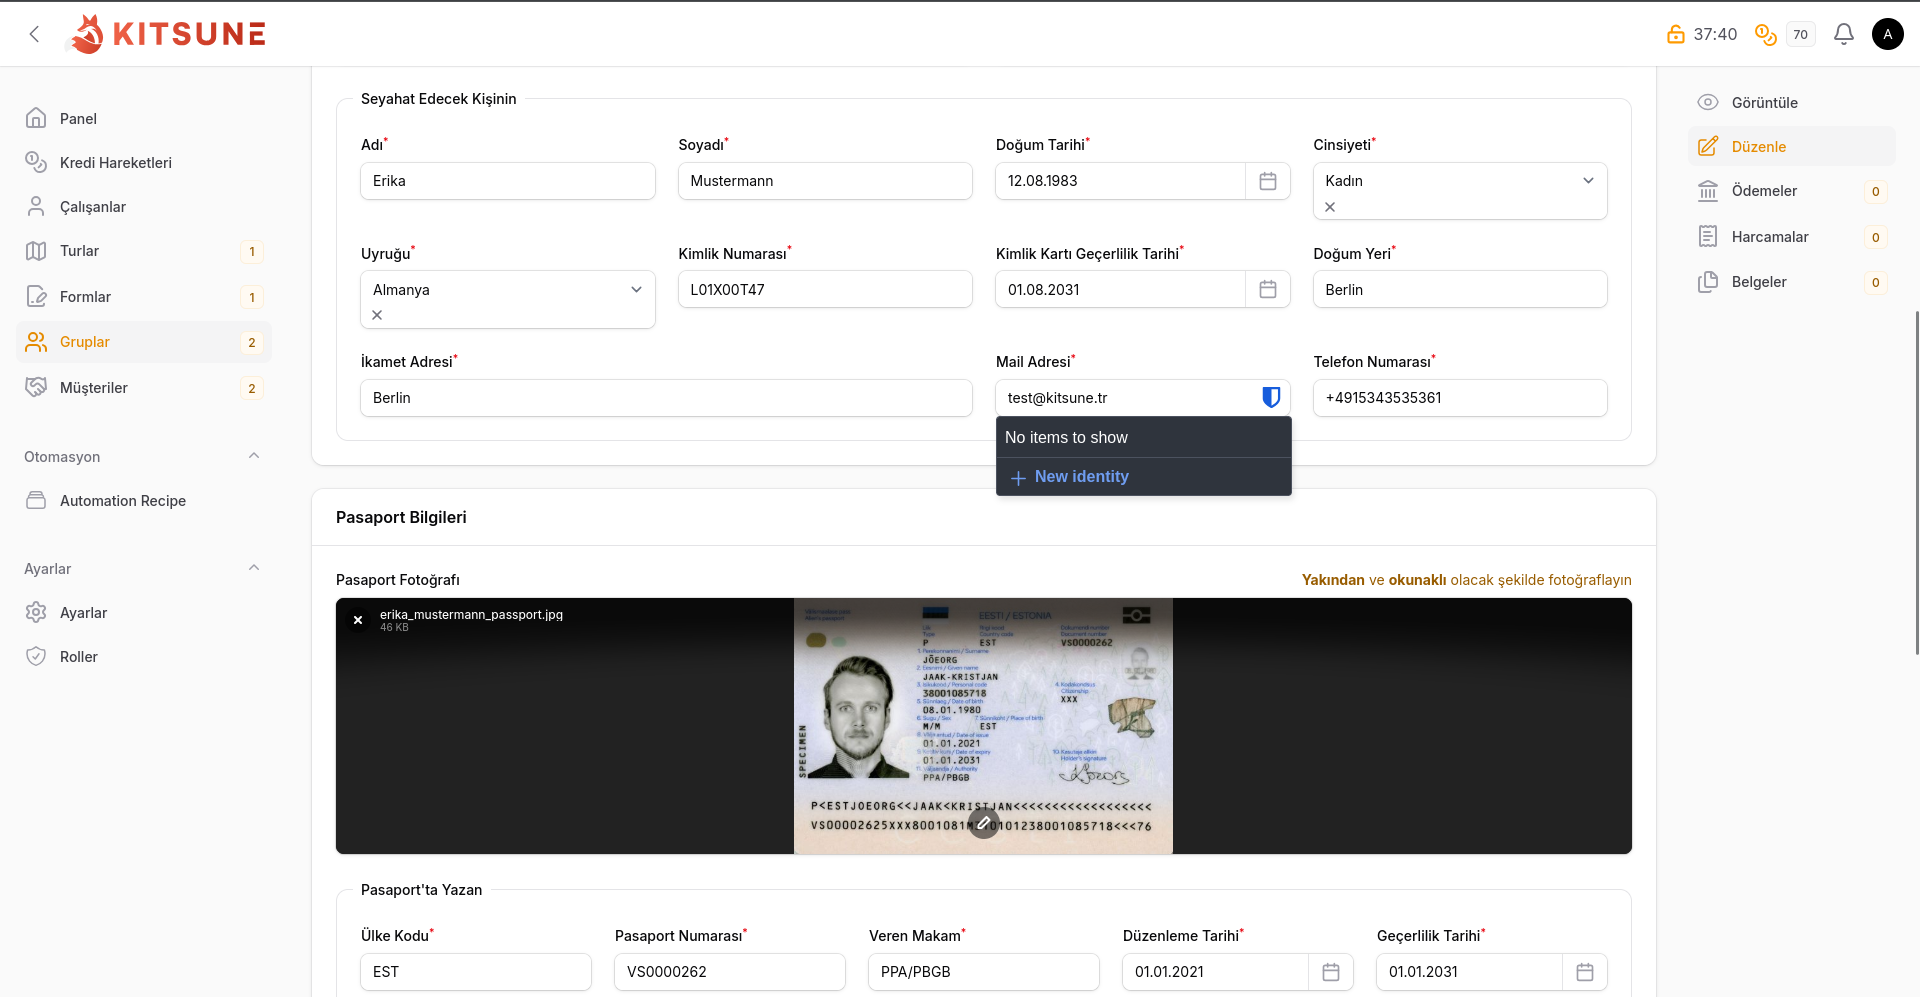Click the Adı input field

508,181
